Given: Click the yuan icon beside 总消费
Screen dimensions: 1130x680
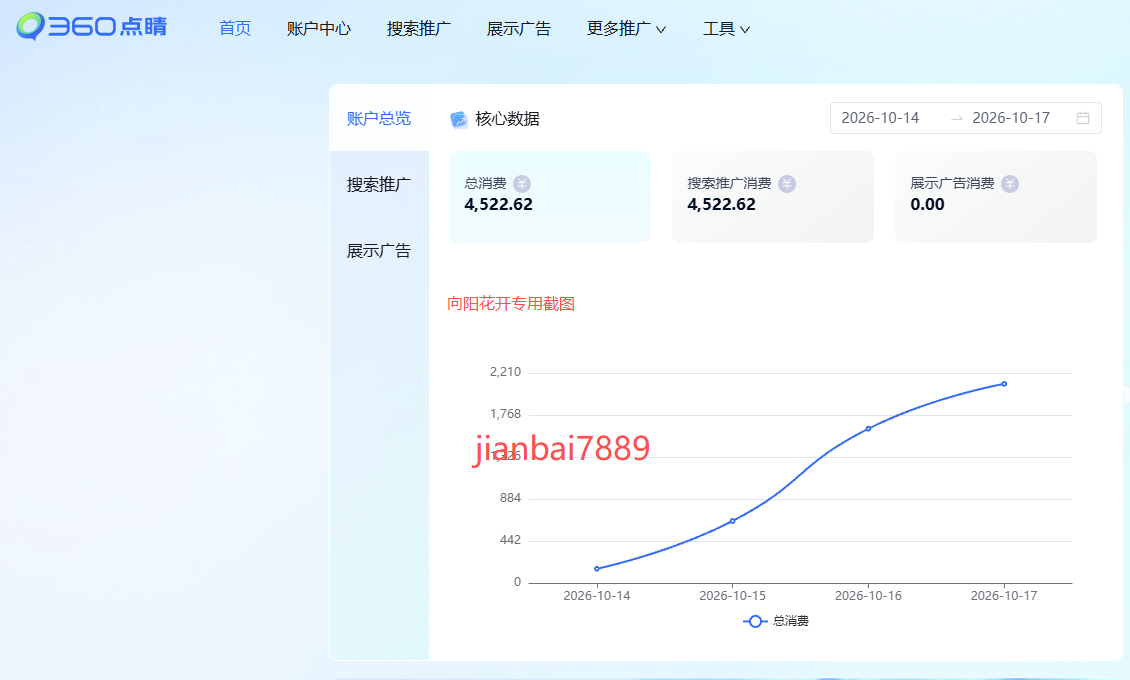Looking at the screenshot, I should 522,184.
